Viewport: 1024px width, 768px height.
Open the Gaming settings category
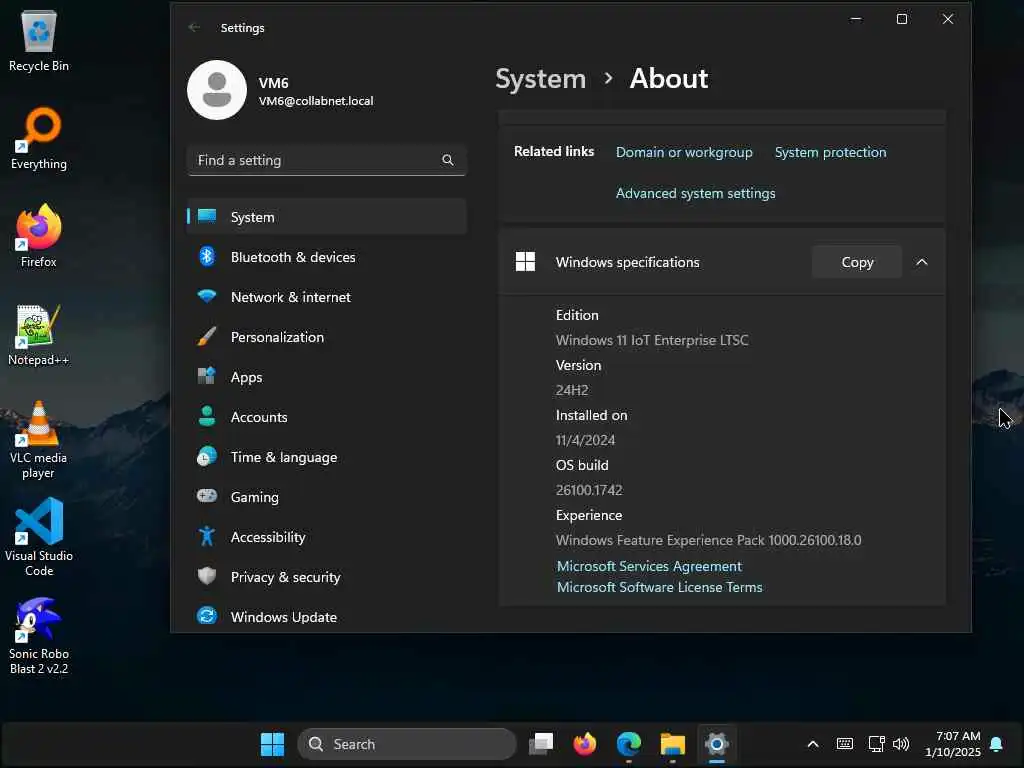pos(327,497)
